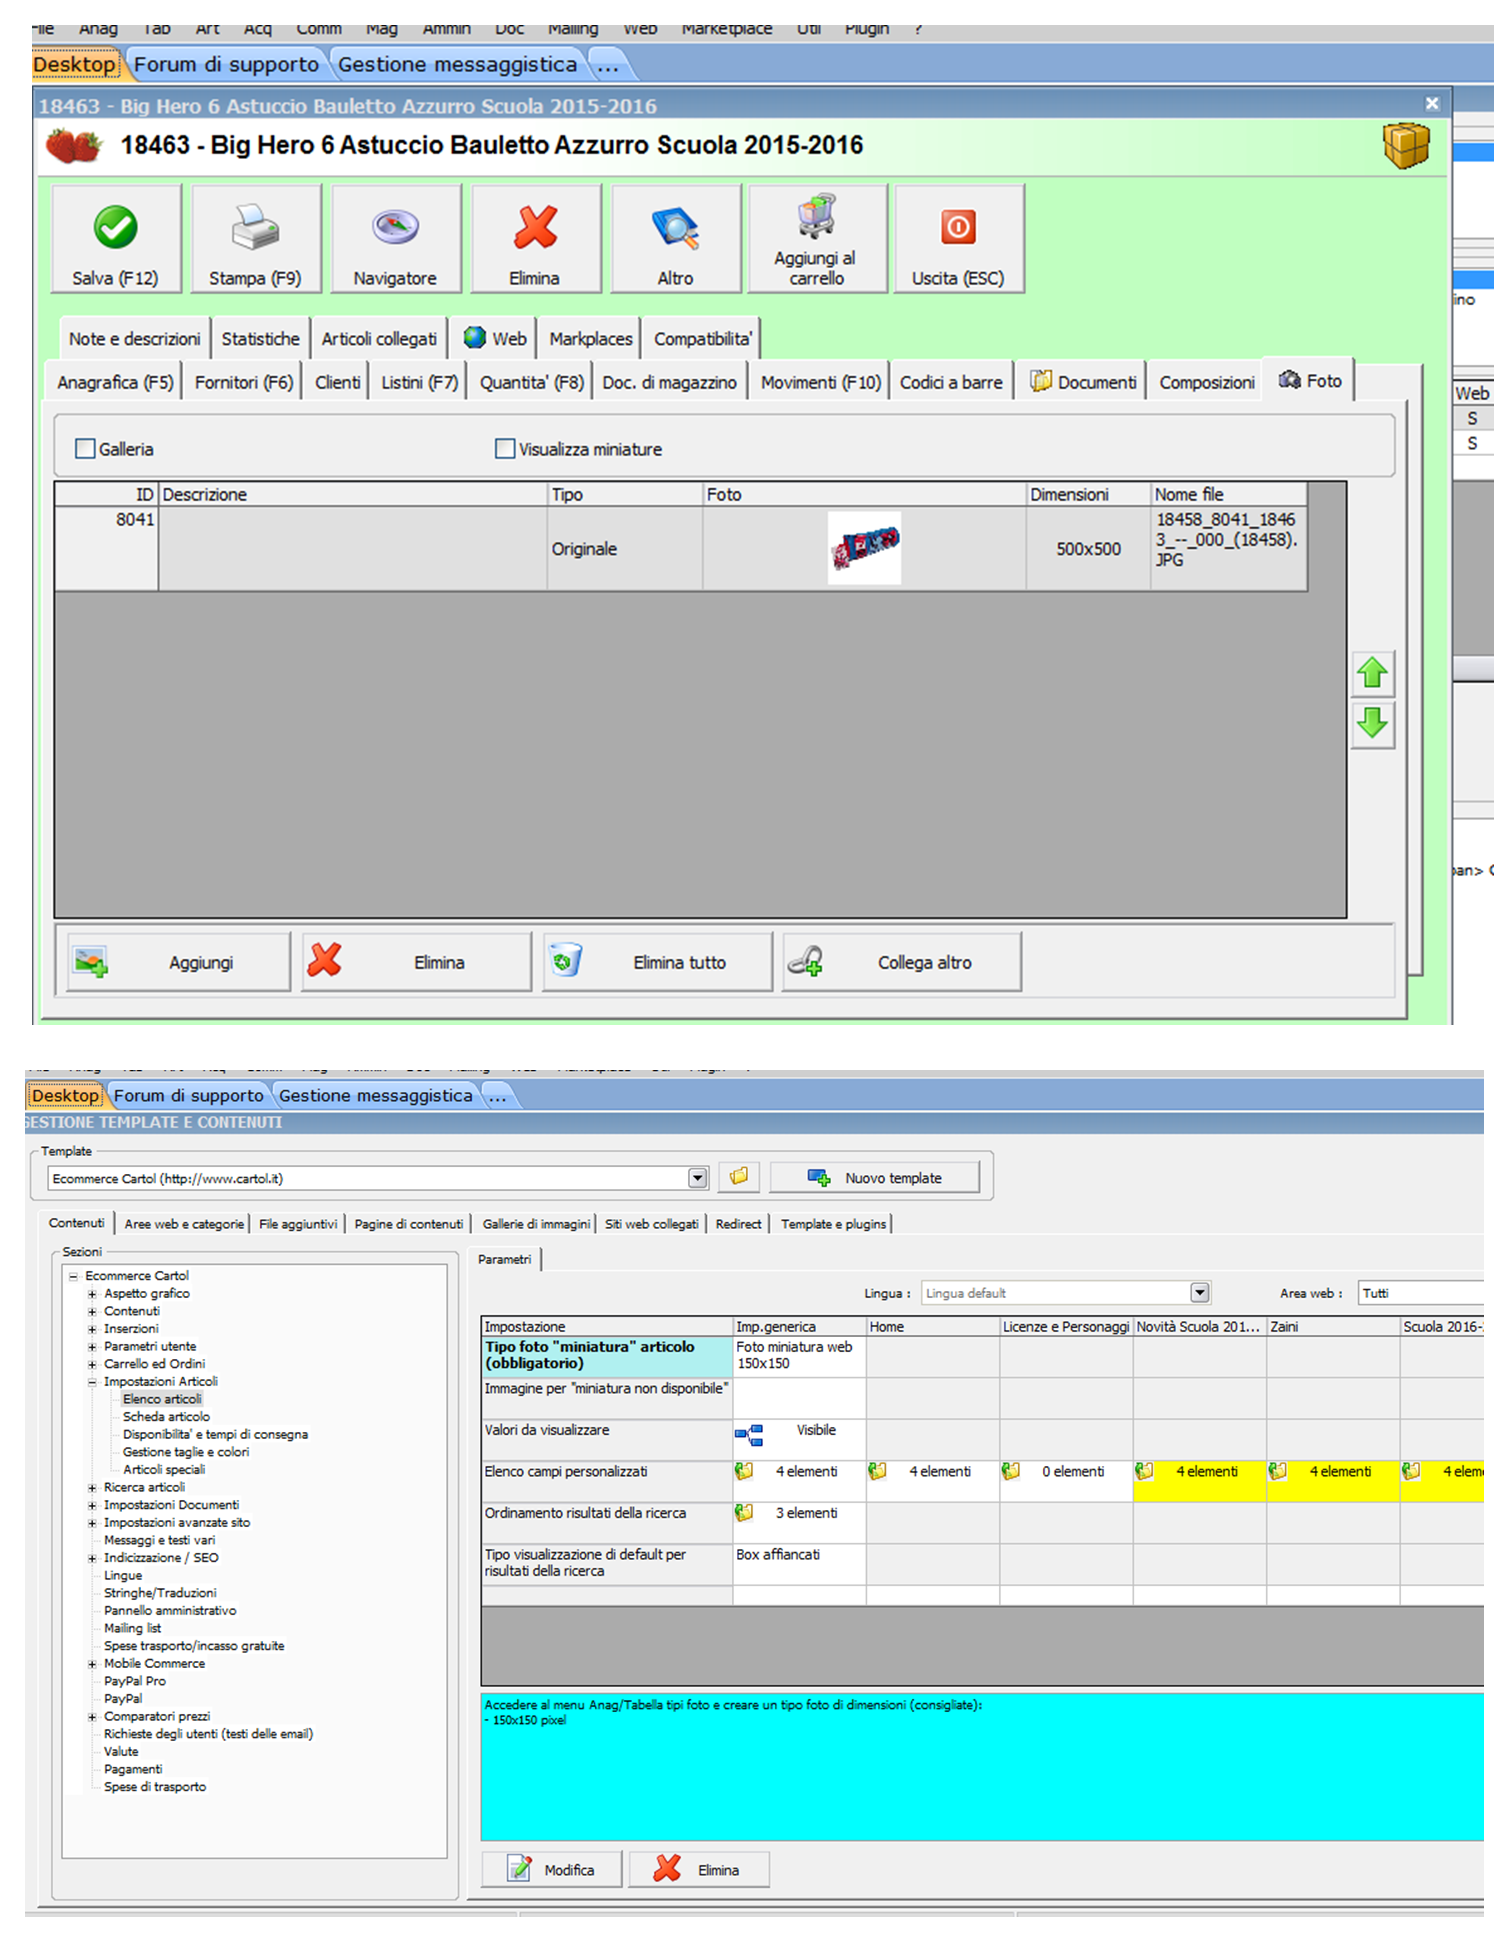Switch to the Anagrafica (F5) tab
The width and height of the screenshot is (1500, 1944).
coord(115,382)
